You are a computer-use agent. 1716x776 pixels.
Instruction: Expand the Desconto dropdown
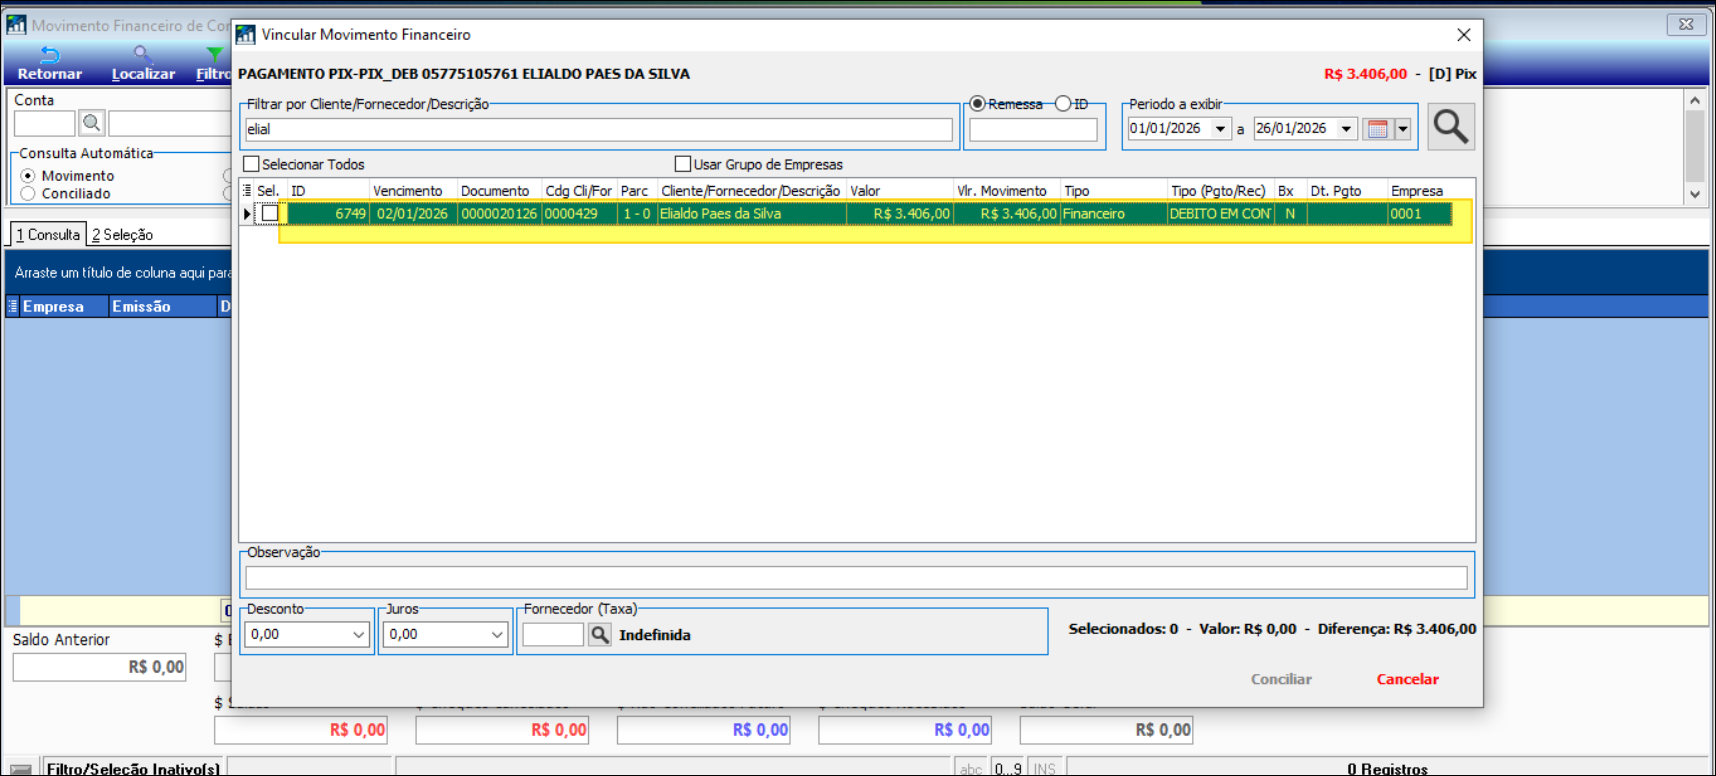click(x=358, y=635)
